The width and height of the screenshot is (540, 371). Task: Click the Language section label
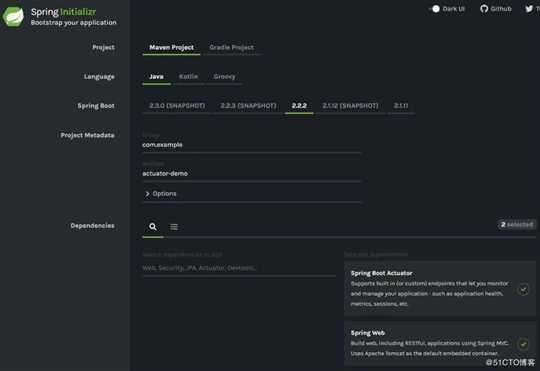[99, 77]
